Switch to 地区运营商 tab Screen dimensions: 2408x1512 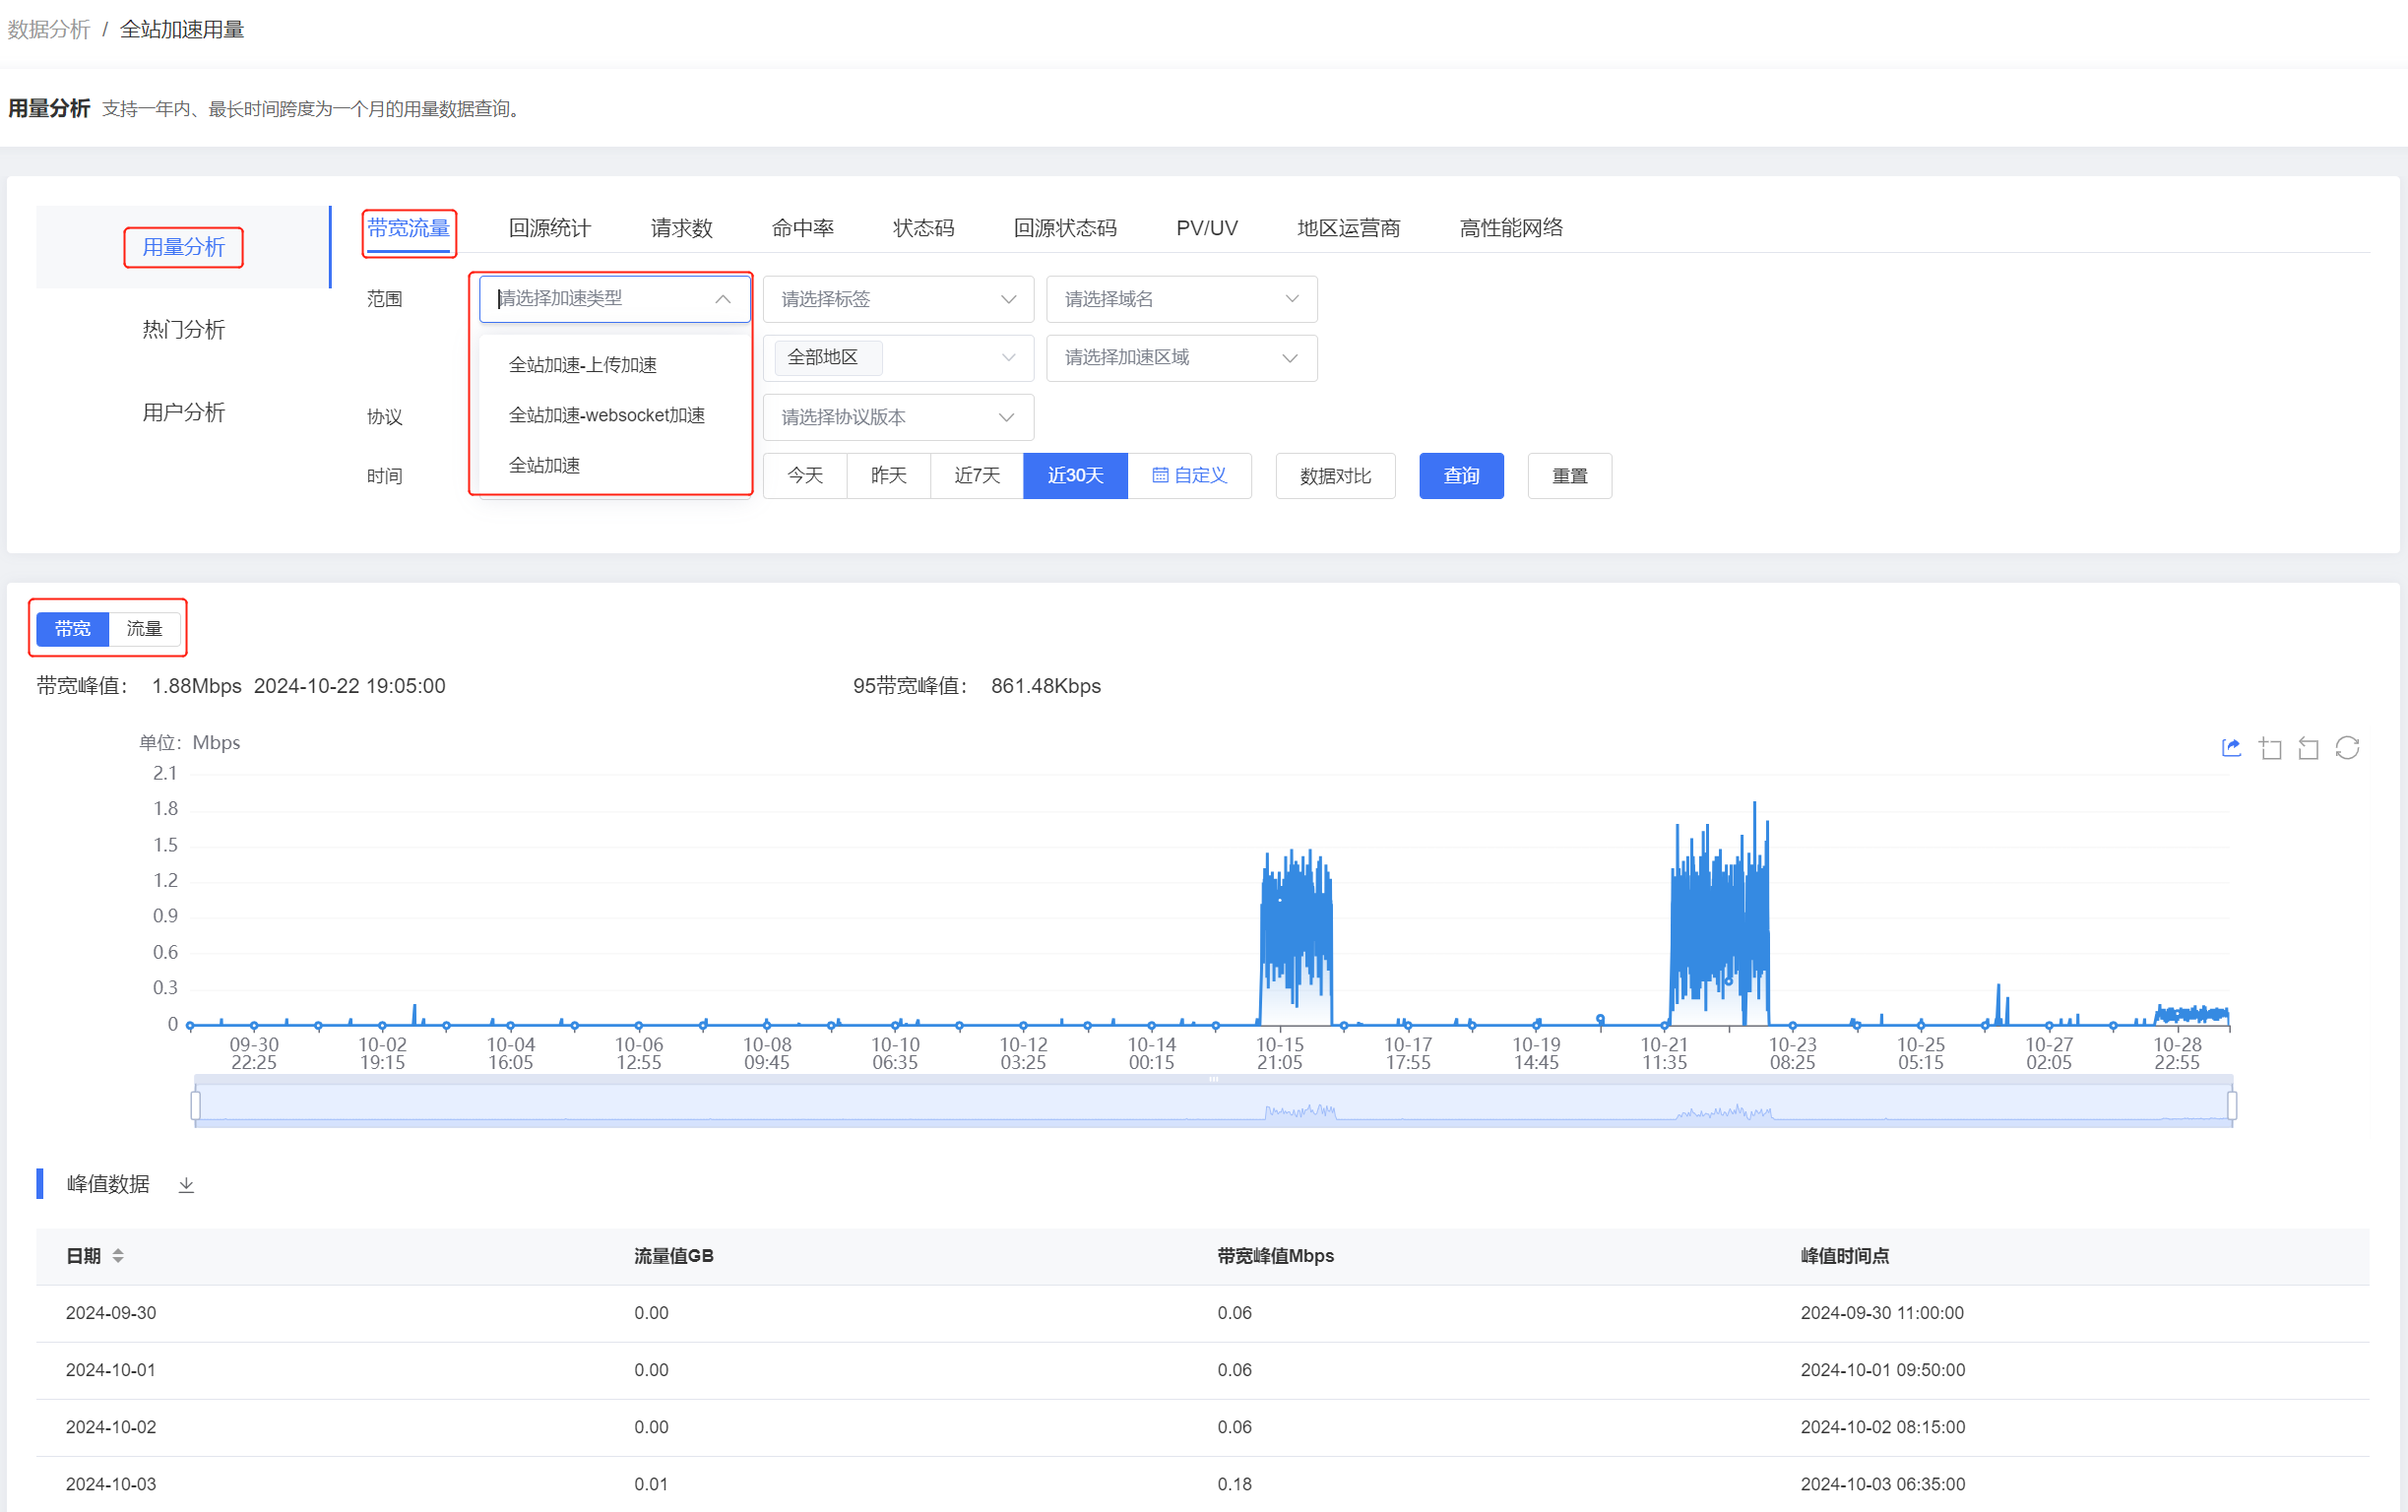coord(1348,229)
